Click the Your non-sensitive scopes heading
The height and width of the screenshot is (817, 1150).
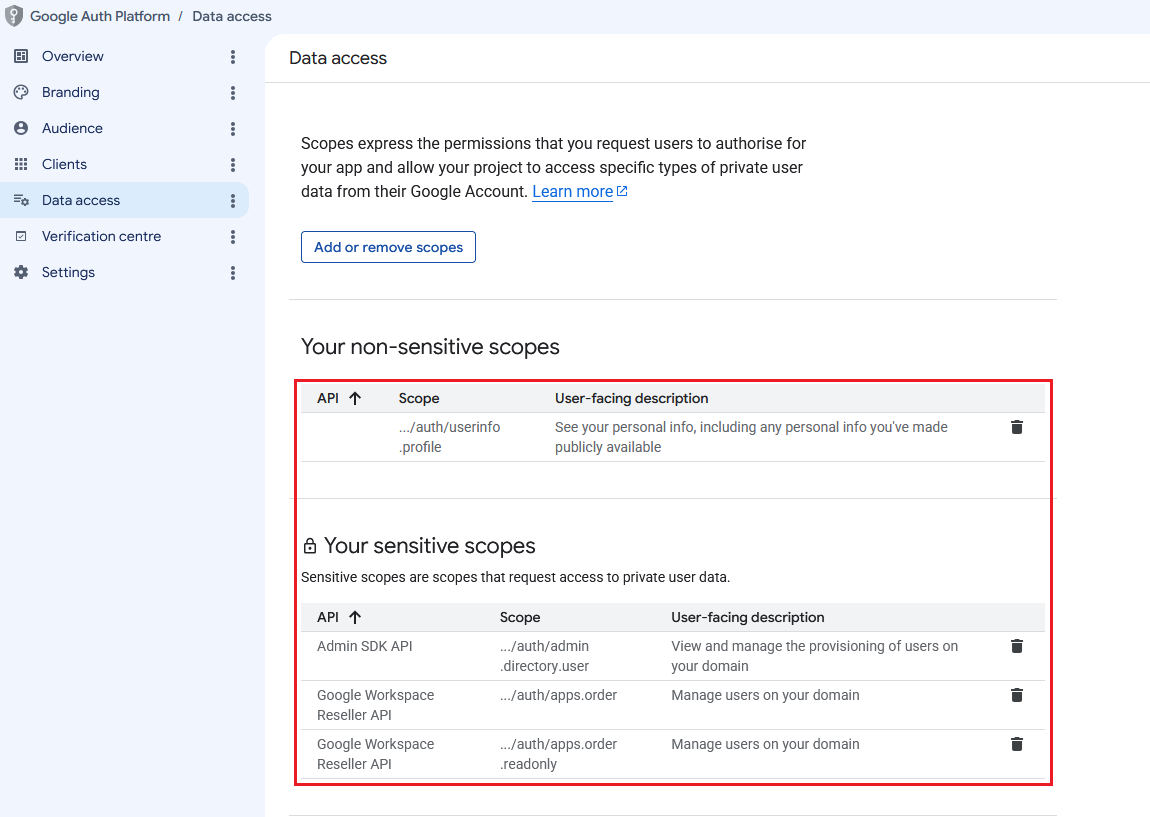430,346
